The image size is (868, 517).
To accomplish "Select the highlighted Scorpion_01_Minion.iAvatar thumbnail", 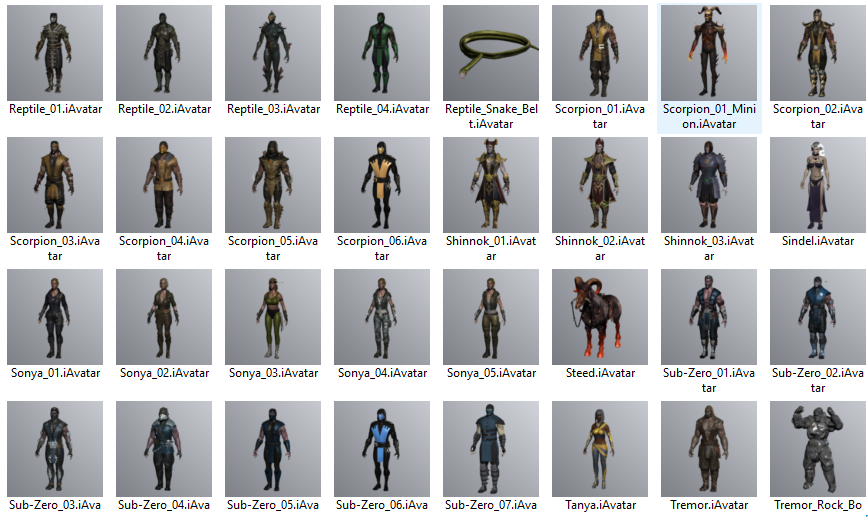I will [709, 53].
